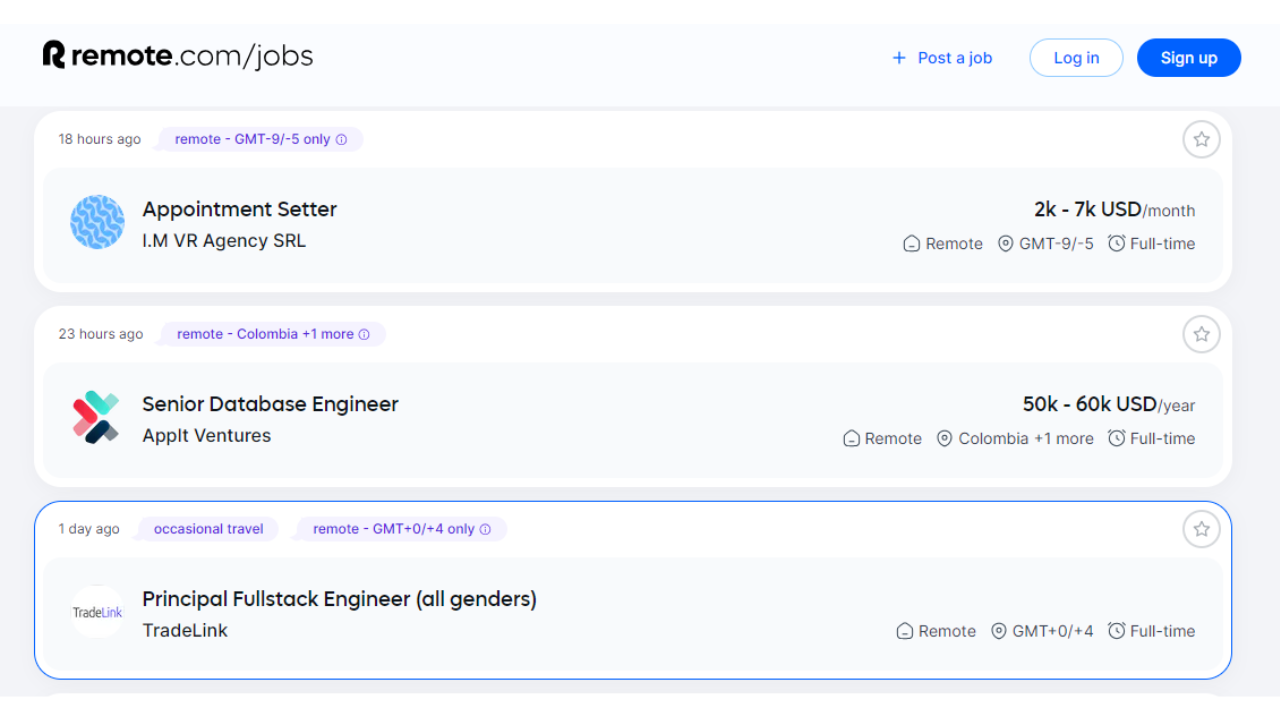Click the clock icon in the Appointment Setter row

[1116, 243]
